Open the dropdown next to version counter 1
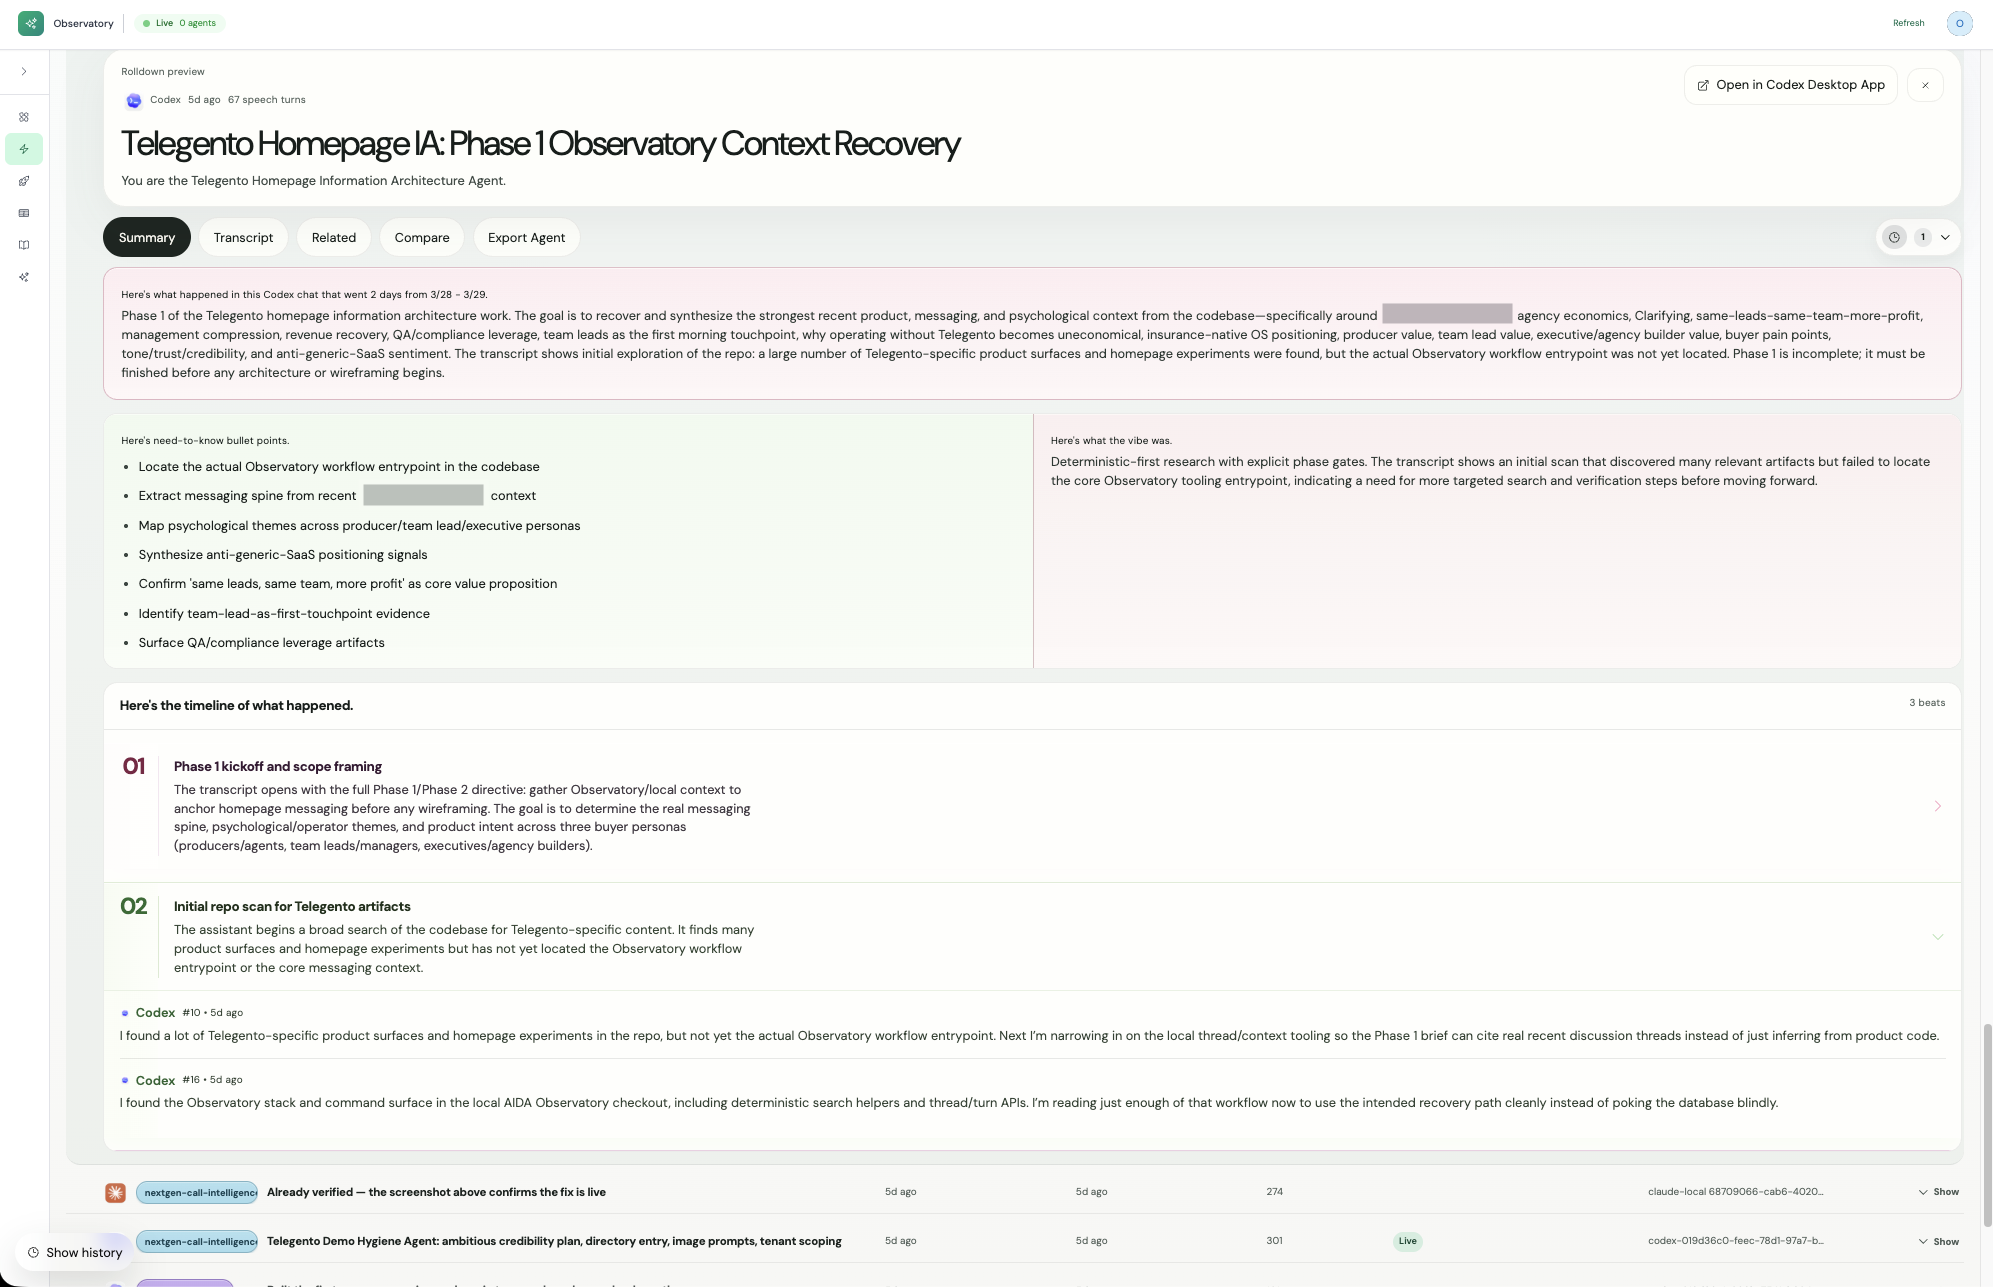 tap(1945, 237)
